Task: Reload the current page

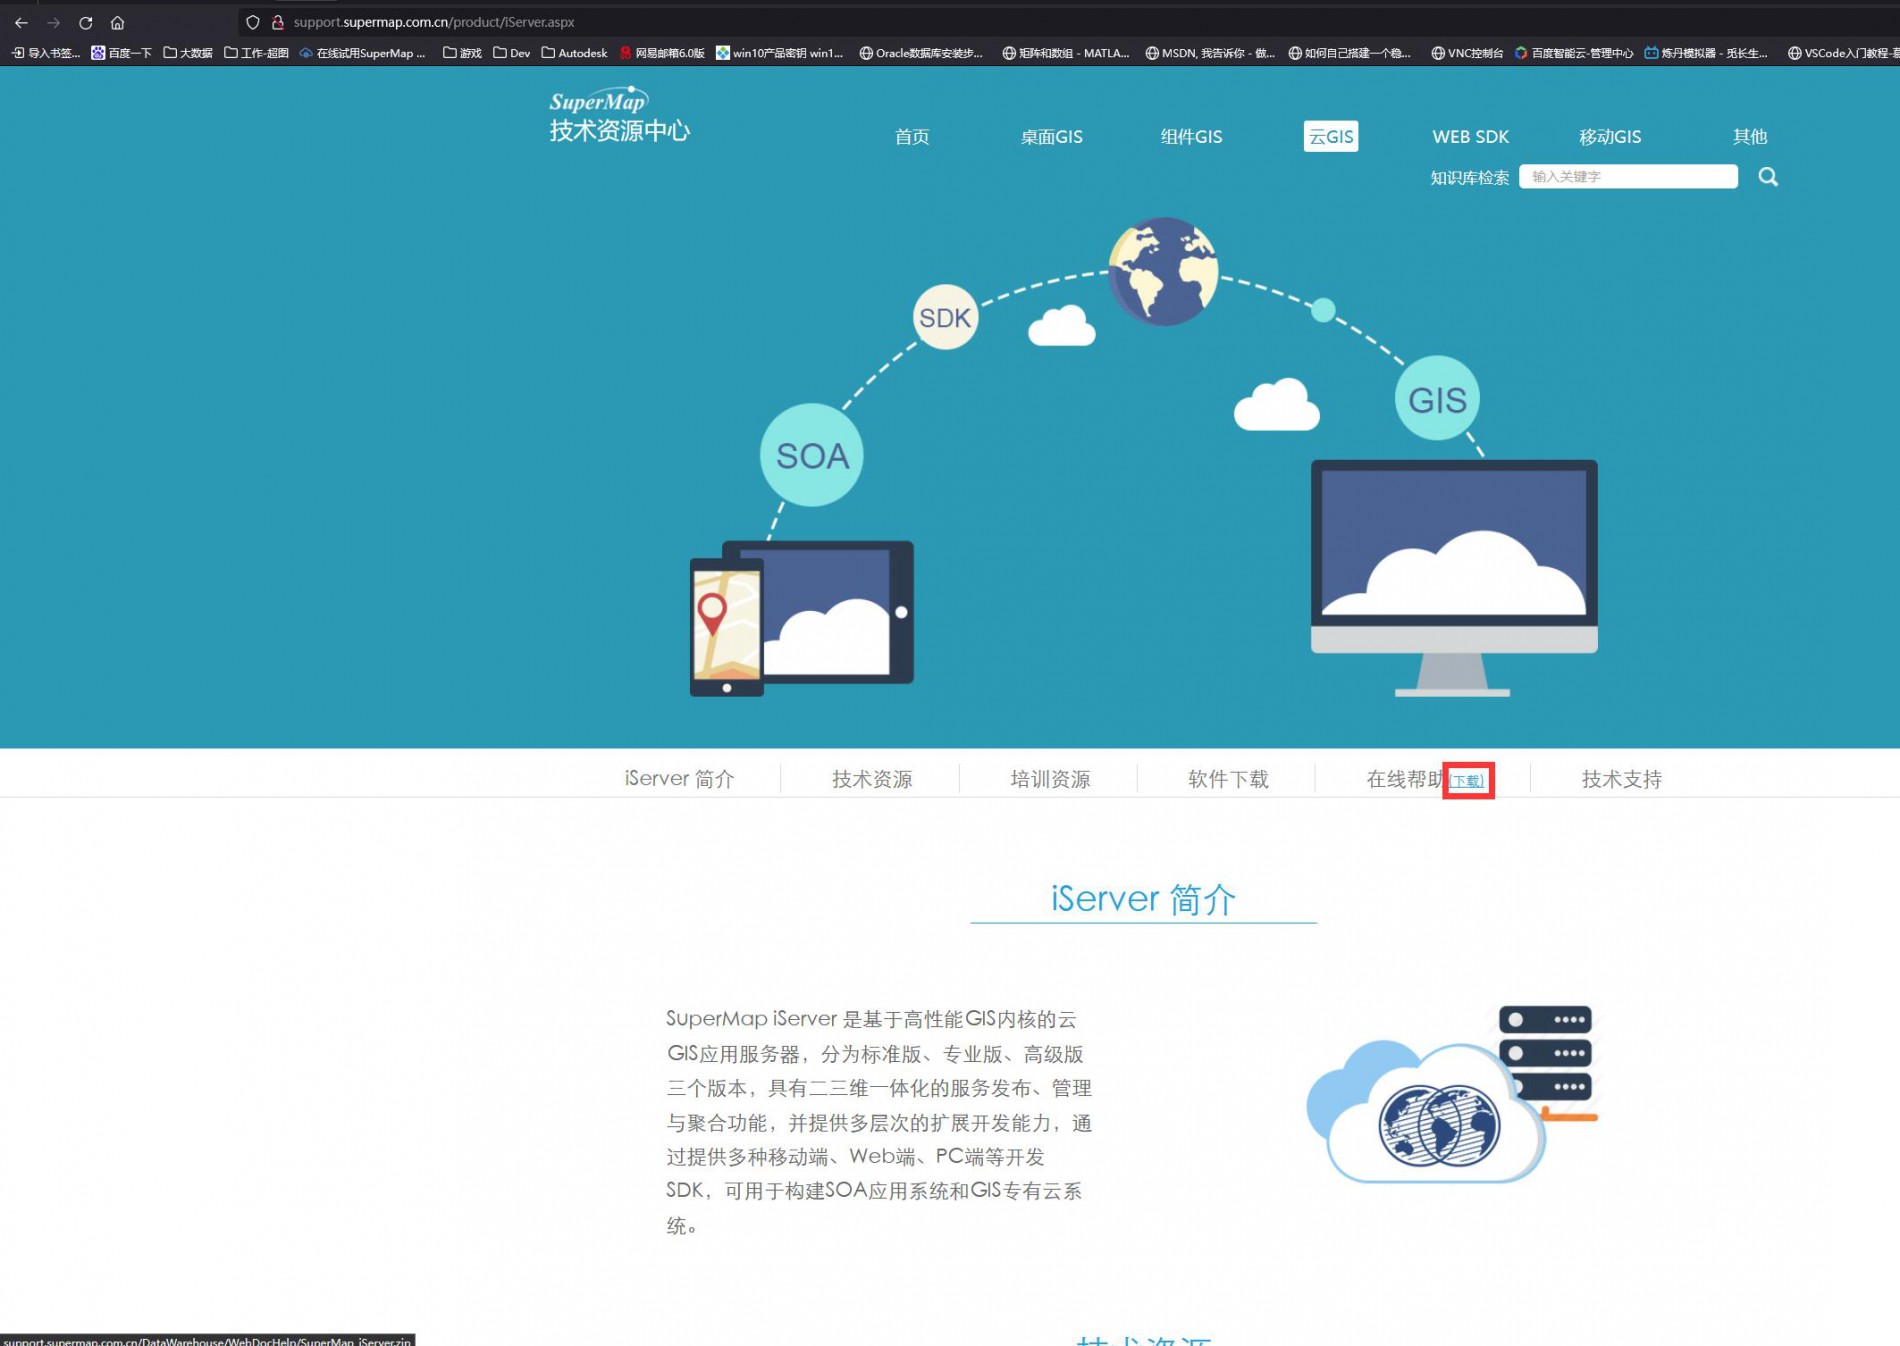Action: click(x=86, y=22)
